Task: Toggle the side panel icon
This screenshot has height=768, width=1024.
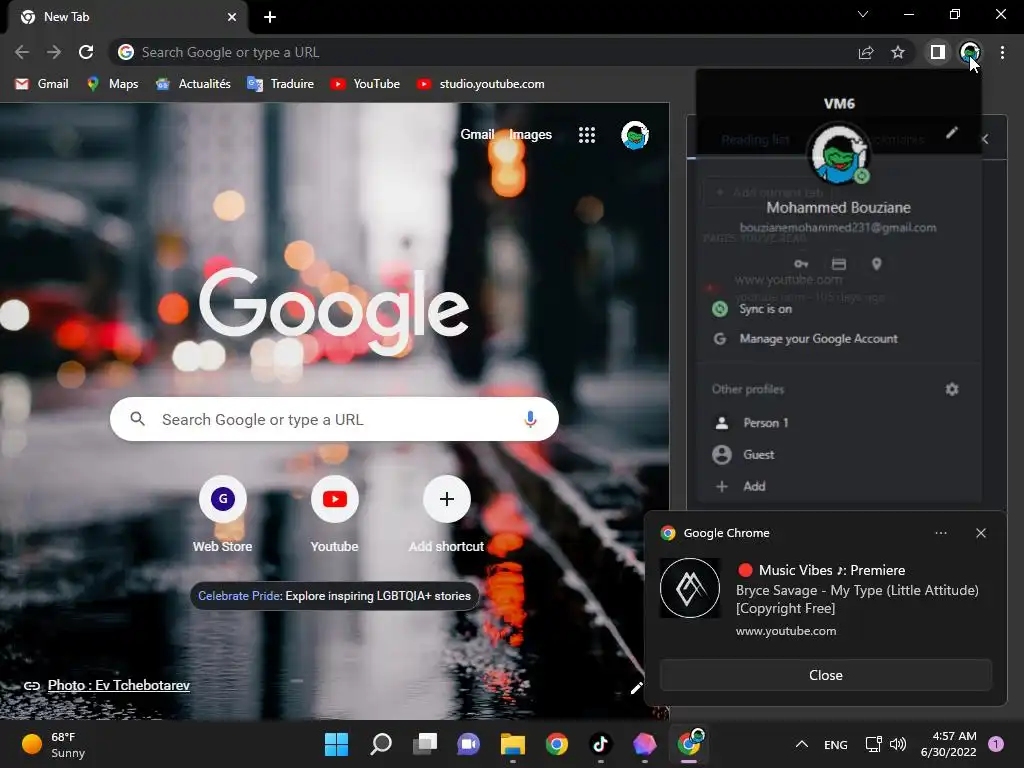Action: pos(938,52)
